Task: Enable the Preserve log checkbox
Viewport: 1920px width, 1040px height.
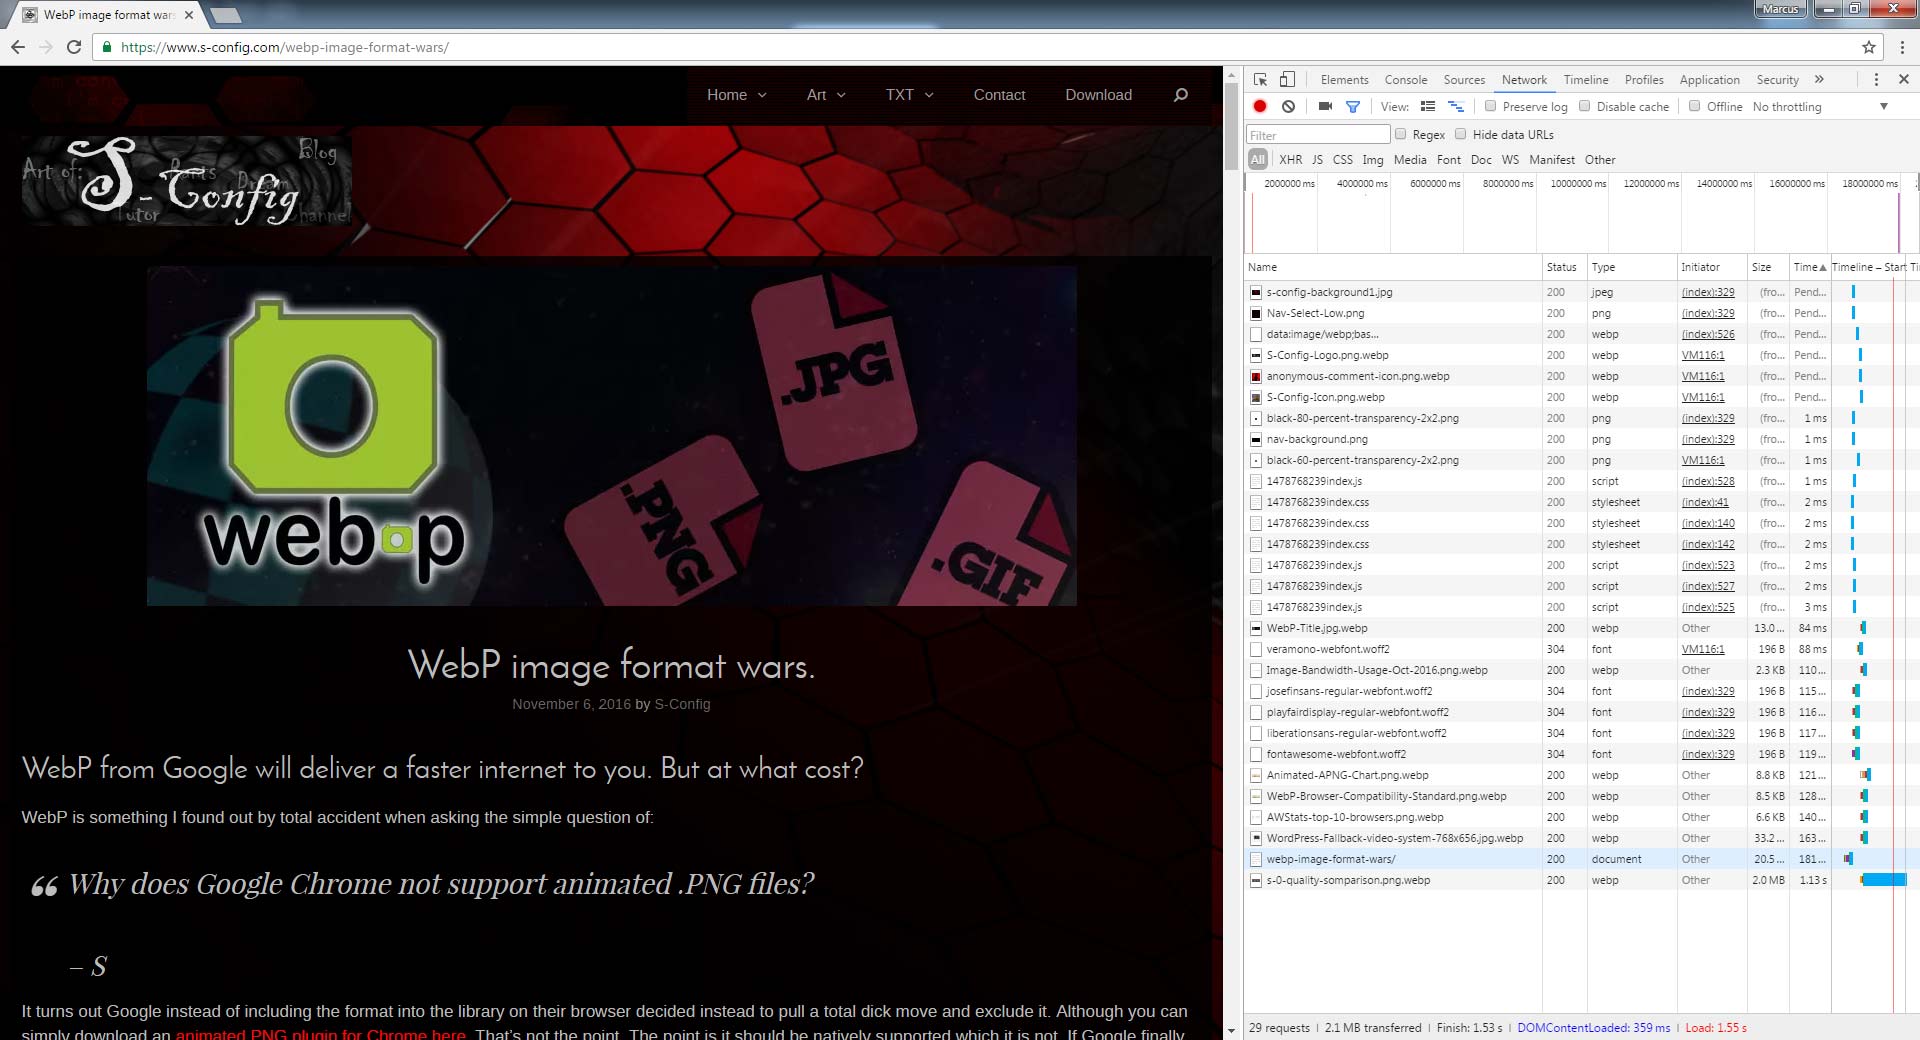Action: coord(1490,106)
